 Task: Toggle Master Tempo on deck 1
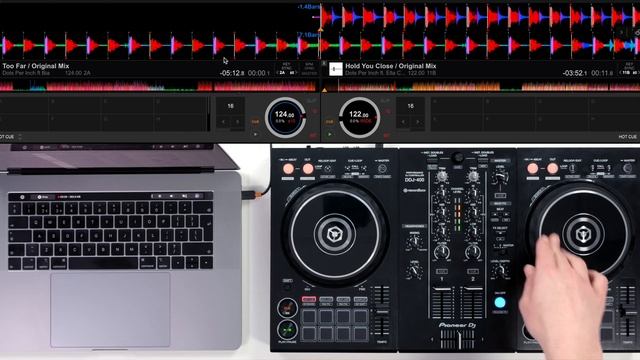click(313, 136)
